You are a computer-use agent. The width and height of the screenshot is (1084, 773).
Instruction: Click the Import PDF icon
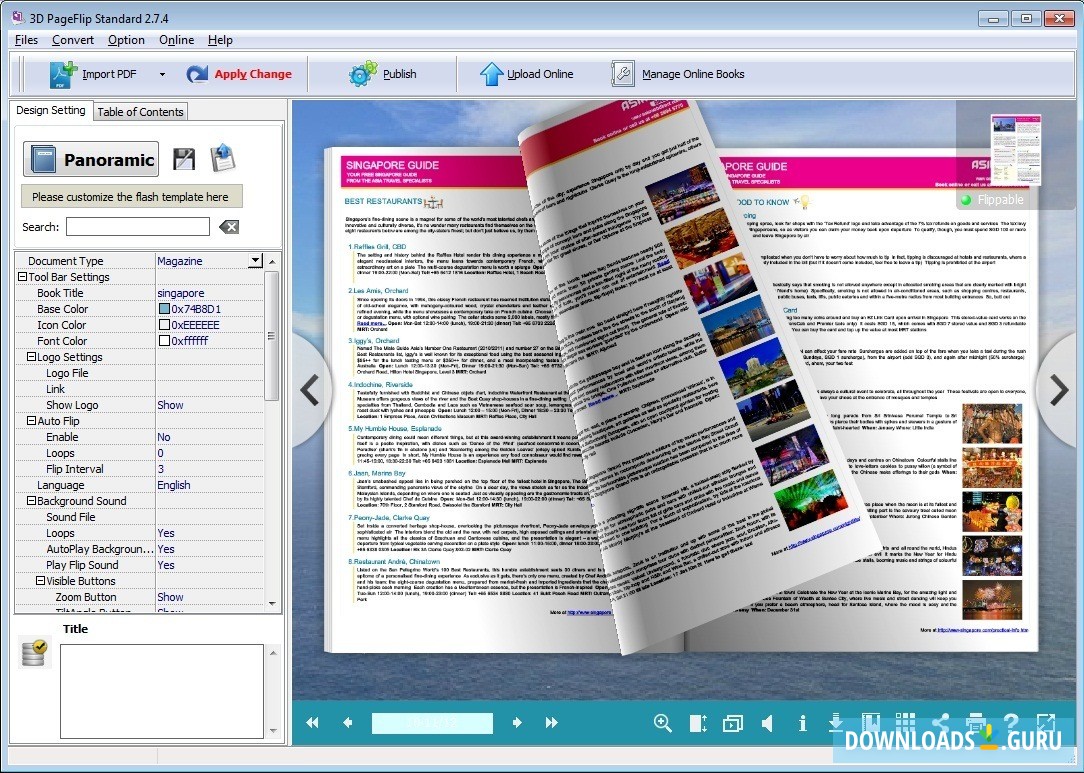click(63, 75)
